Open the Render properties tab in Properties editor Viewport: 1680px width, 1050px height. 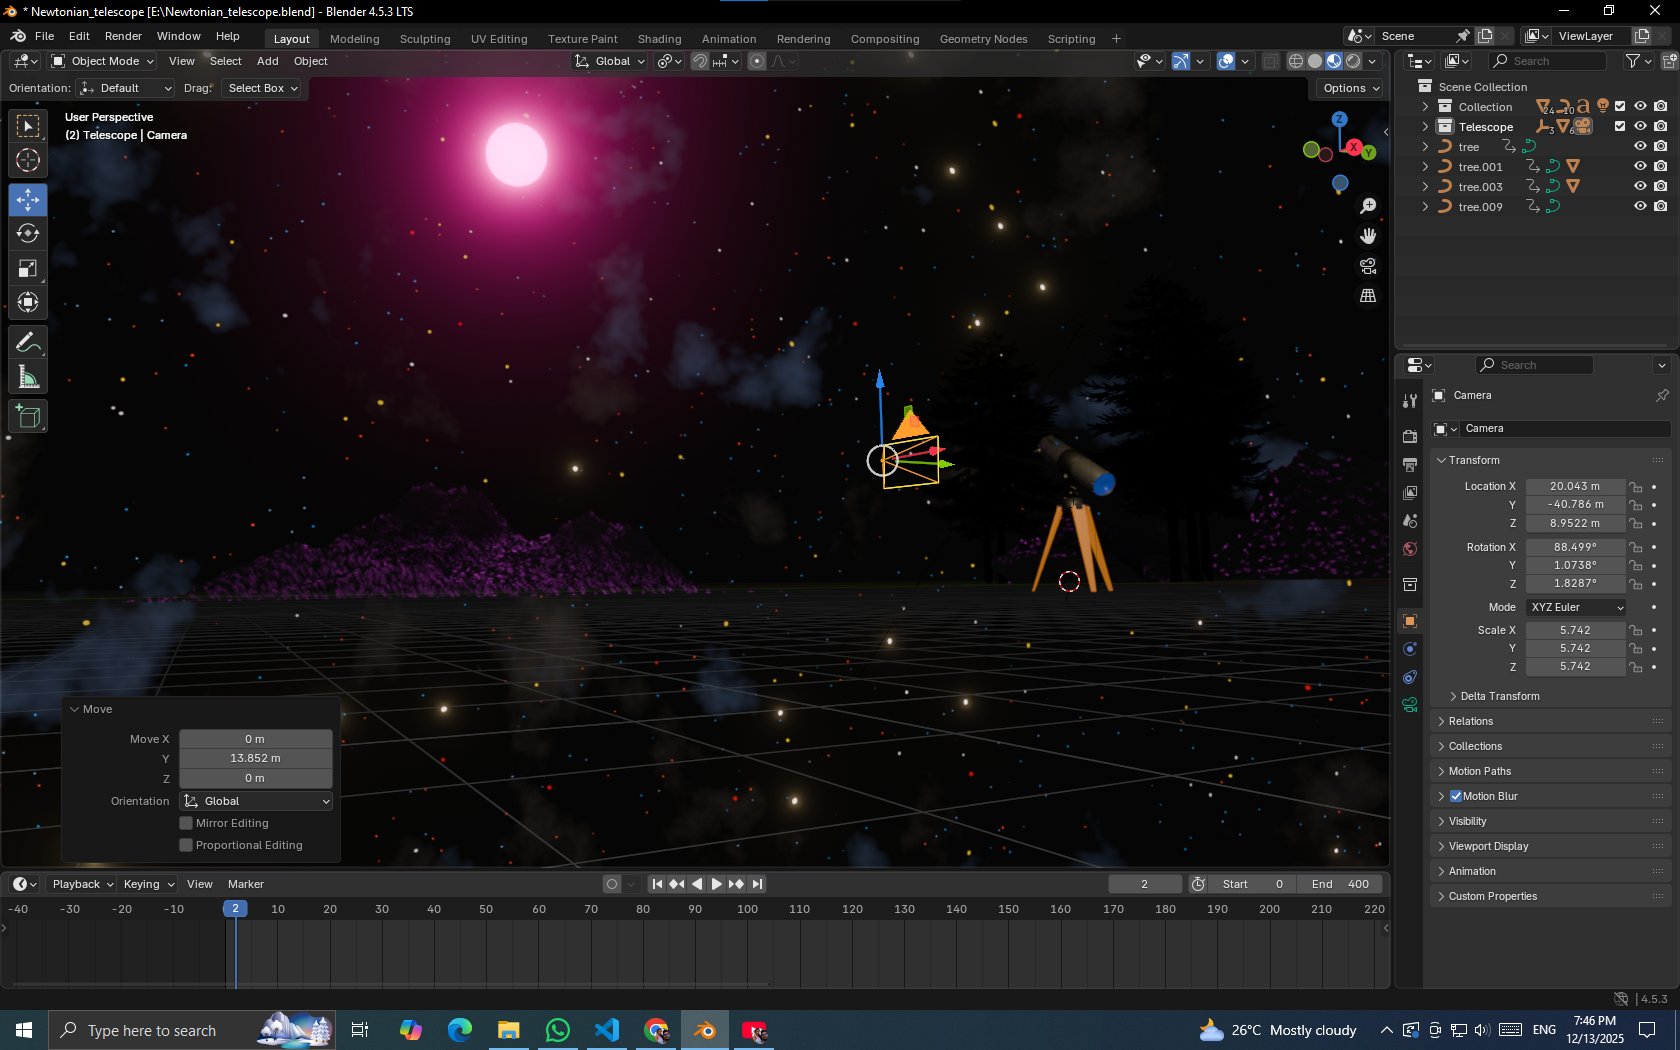pyautogui.click(x=1409, y=436)
